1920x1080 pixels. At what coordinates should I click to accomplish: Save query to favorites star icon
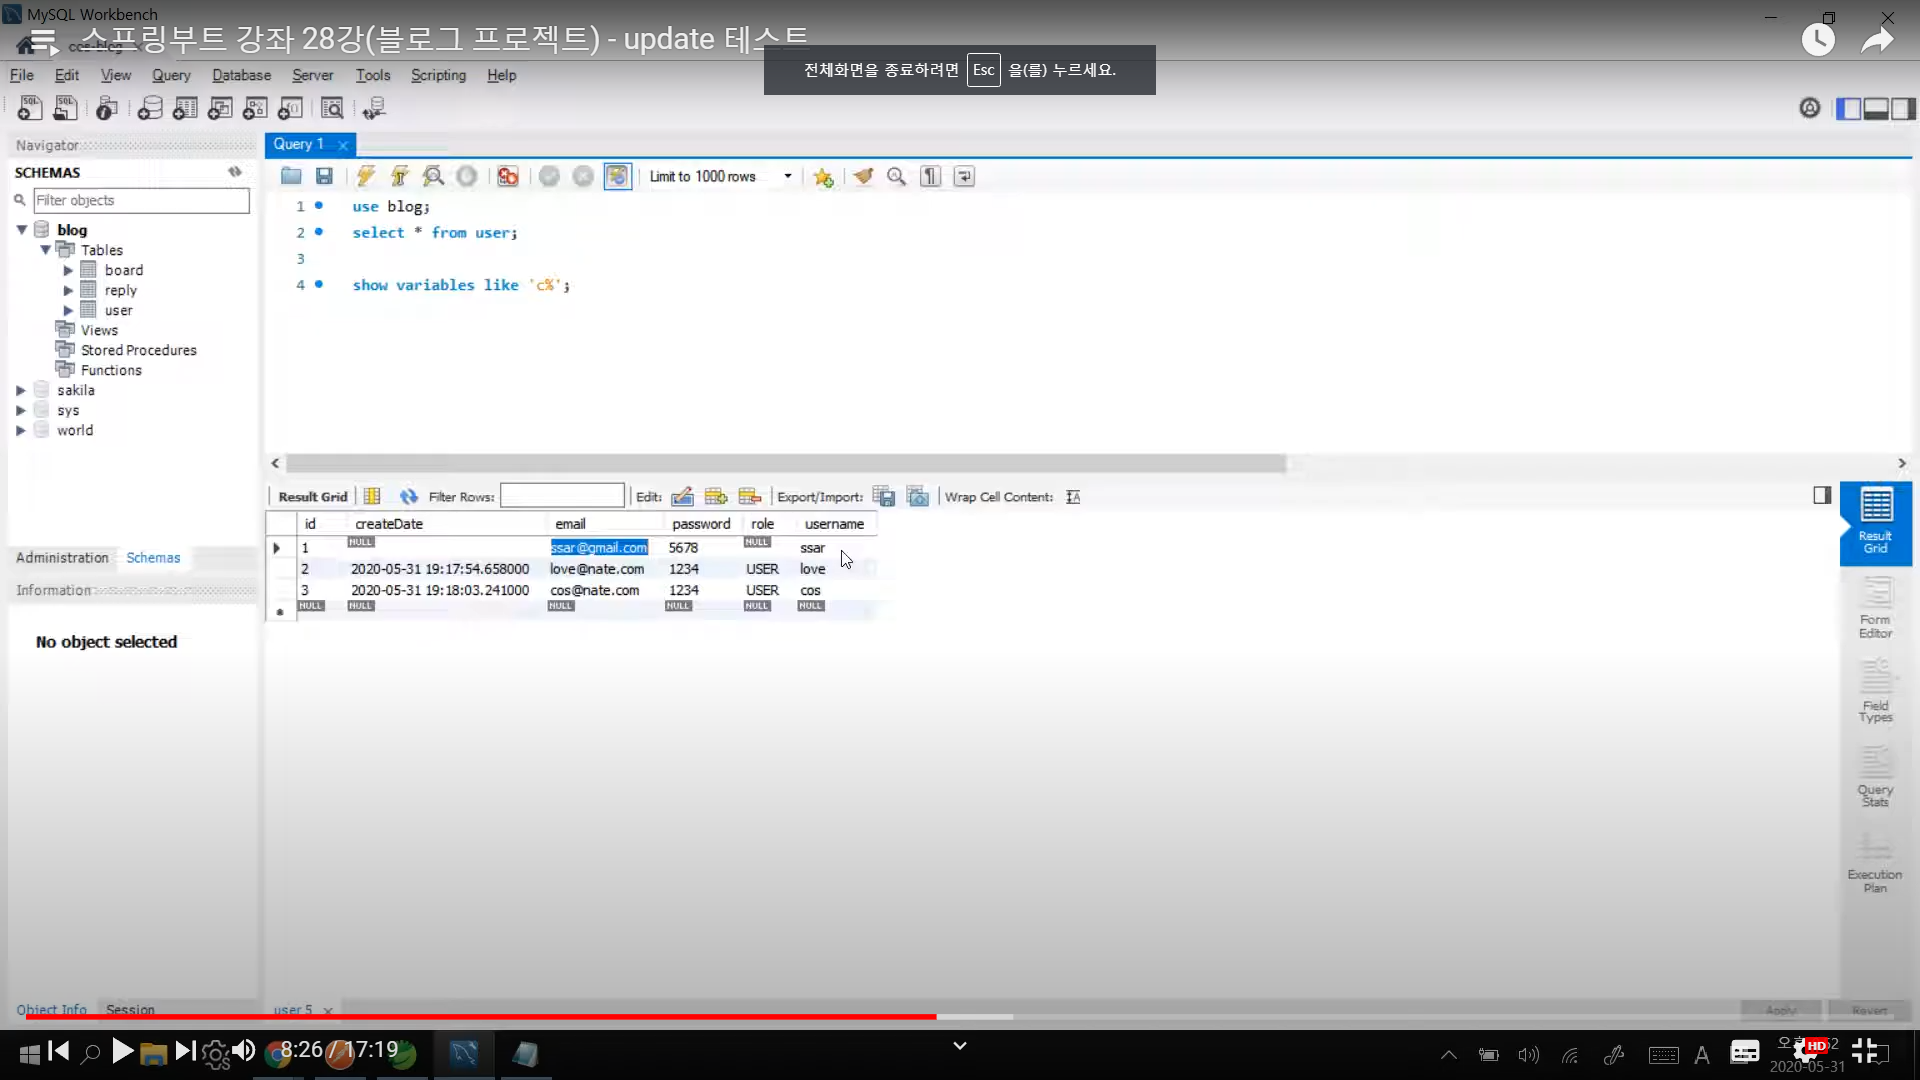(823, 177)
